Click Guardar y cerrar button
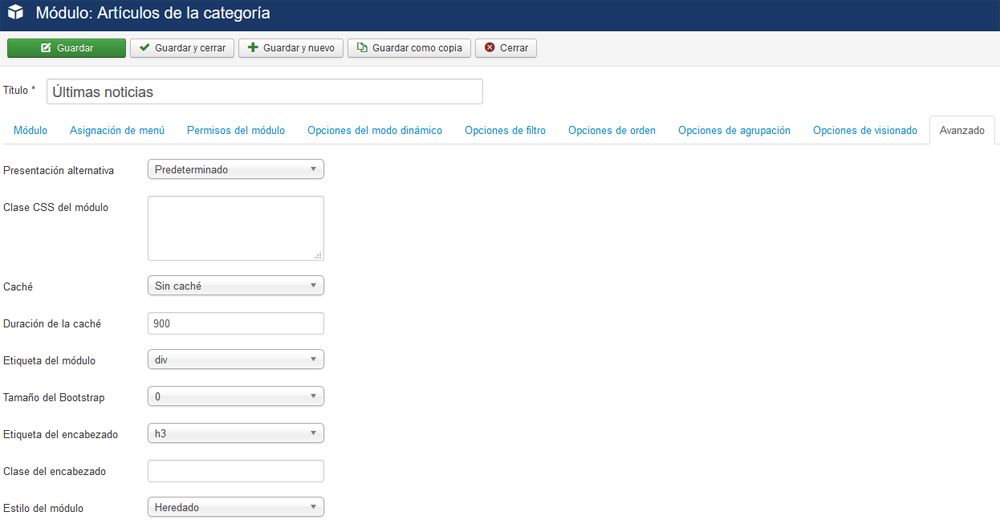This screenshot has width=1000, height=532. 182,48
